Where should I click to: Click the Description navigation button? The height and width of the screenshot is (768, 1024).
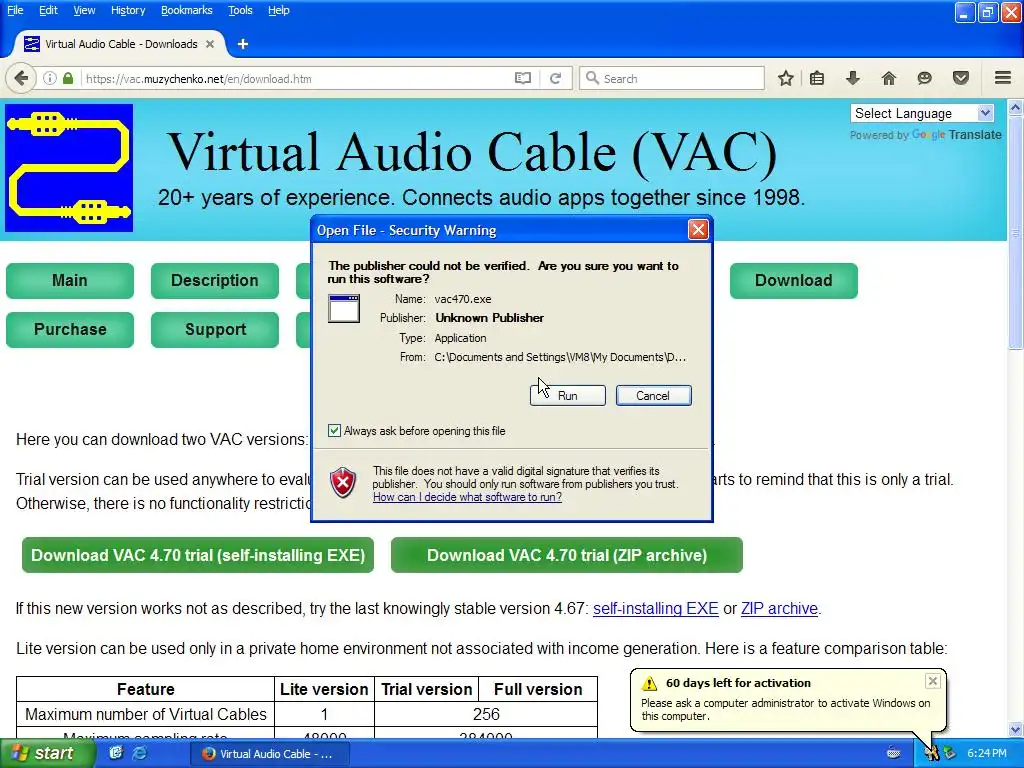[215, 281]
